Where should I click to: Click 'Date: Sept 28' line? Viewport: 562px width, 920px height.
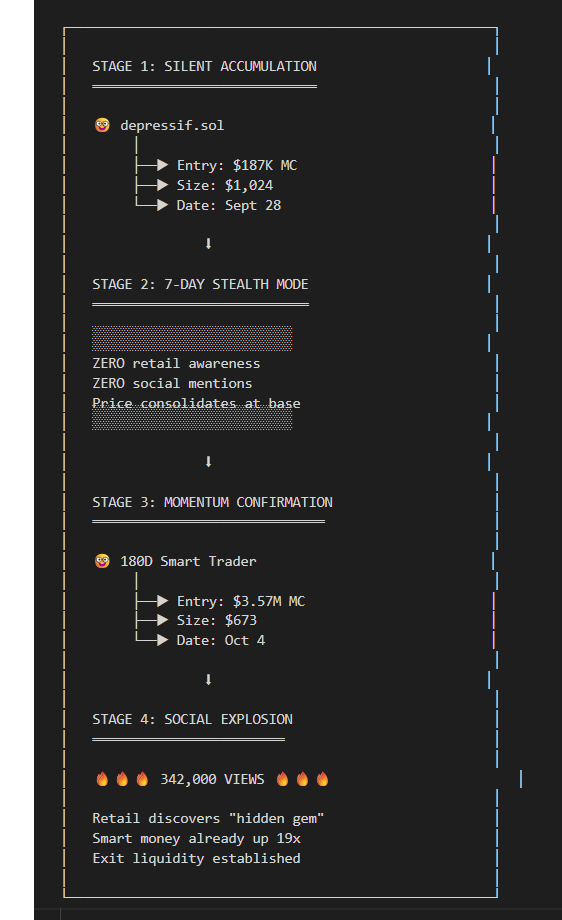coord(229,205)
